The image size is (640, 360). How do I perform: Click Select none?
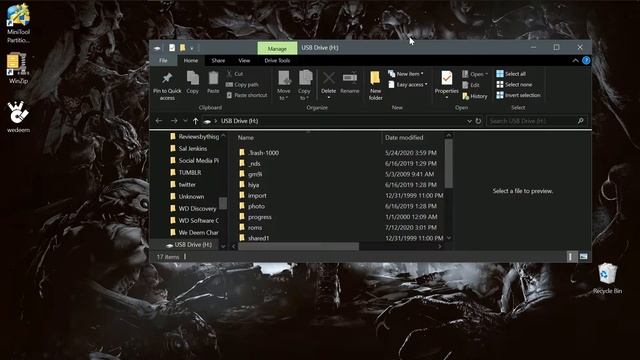pyautogui.click(x=514, y=84)
